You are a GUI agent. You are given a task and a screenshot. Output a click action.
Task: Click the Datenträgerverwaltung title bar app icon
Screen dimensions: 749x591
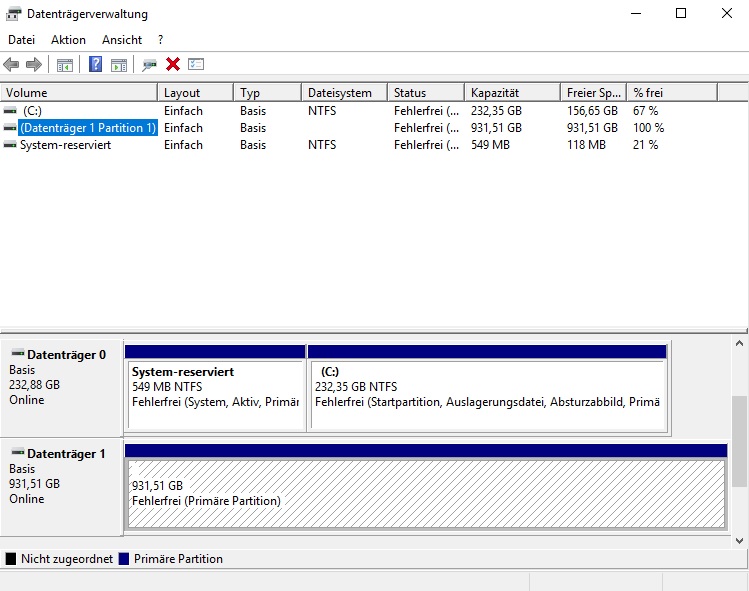tap(13, 14)
